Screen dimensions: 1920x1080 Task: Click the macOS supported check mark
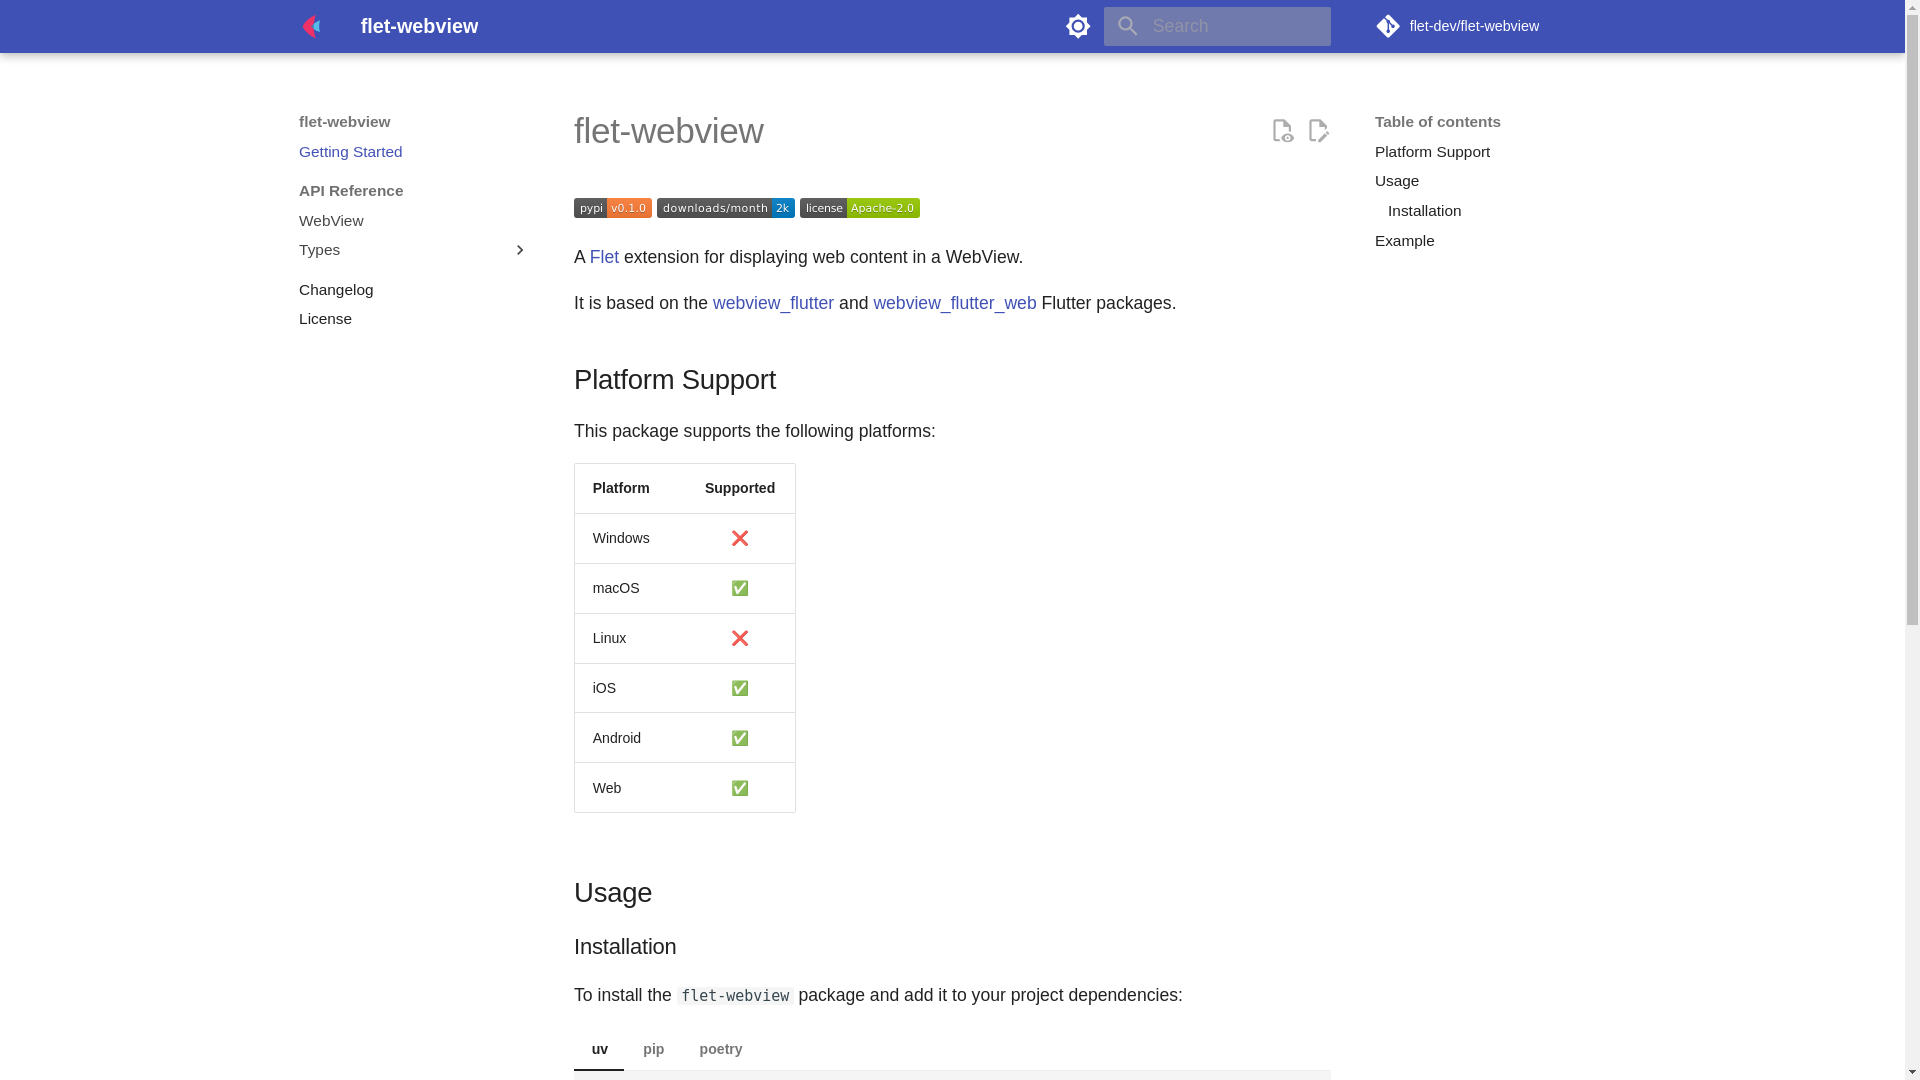(740, 588)
